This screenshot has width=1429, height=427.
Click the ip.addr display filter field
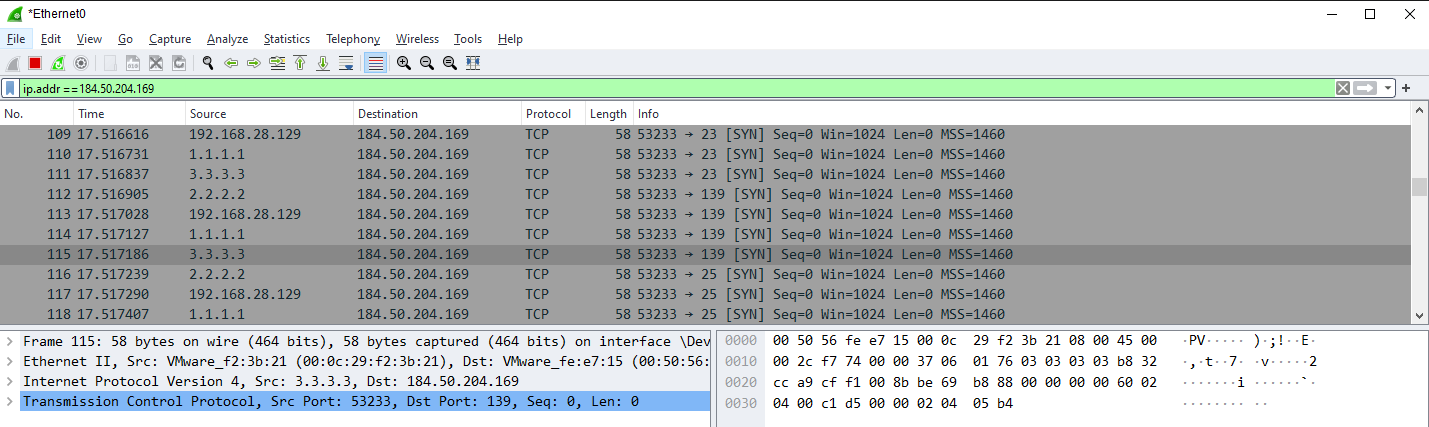pos(600,88)
